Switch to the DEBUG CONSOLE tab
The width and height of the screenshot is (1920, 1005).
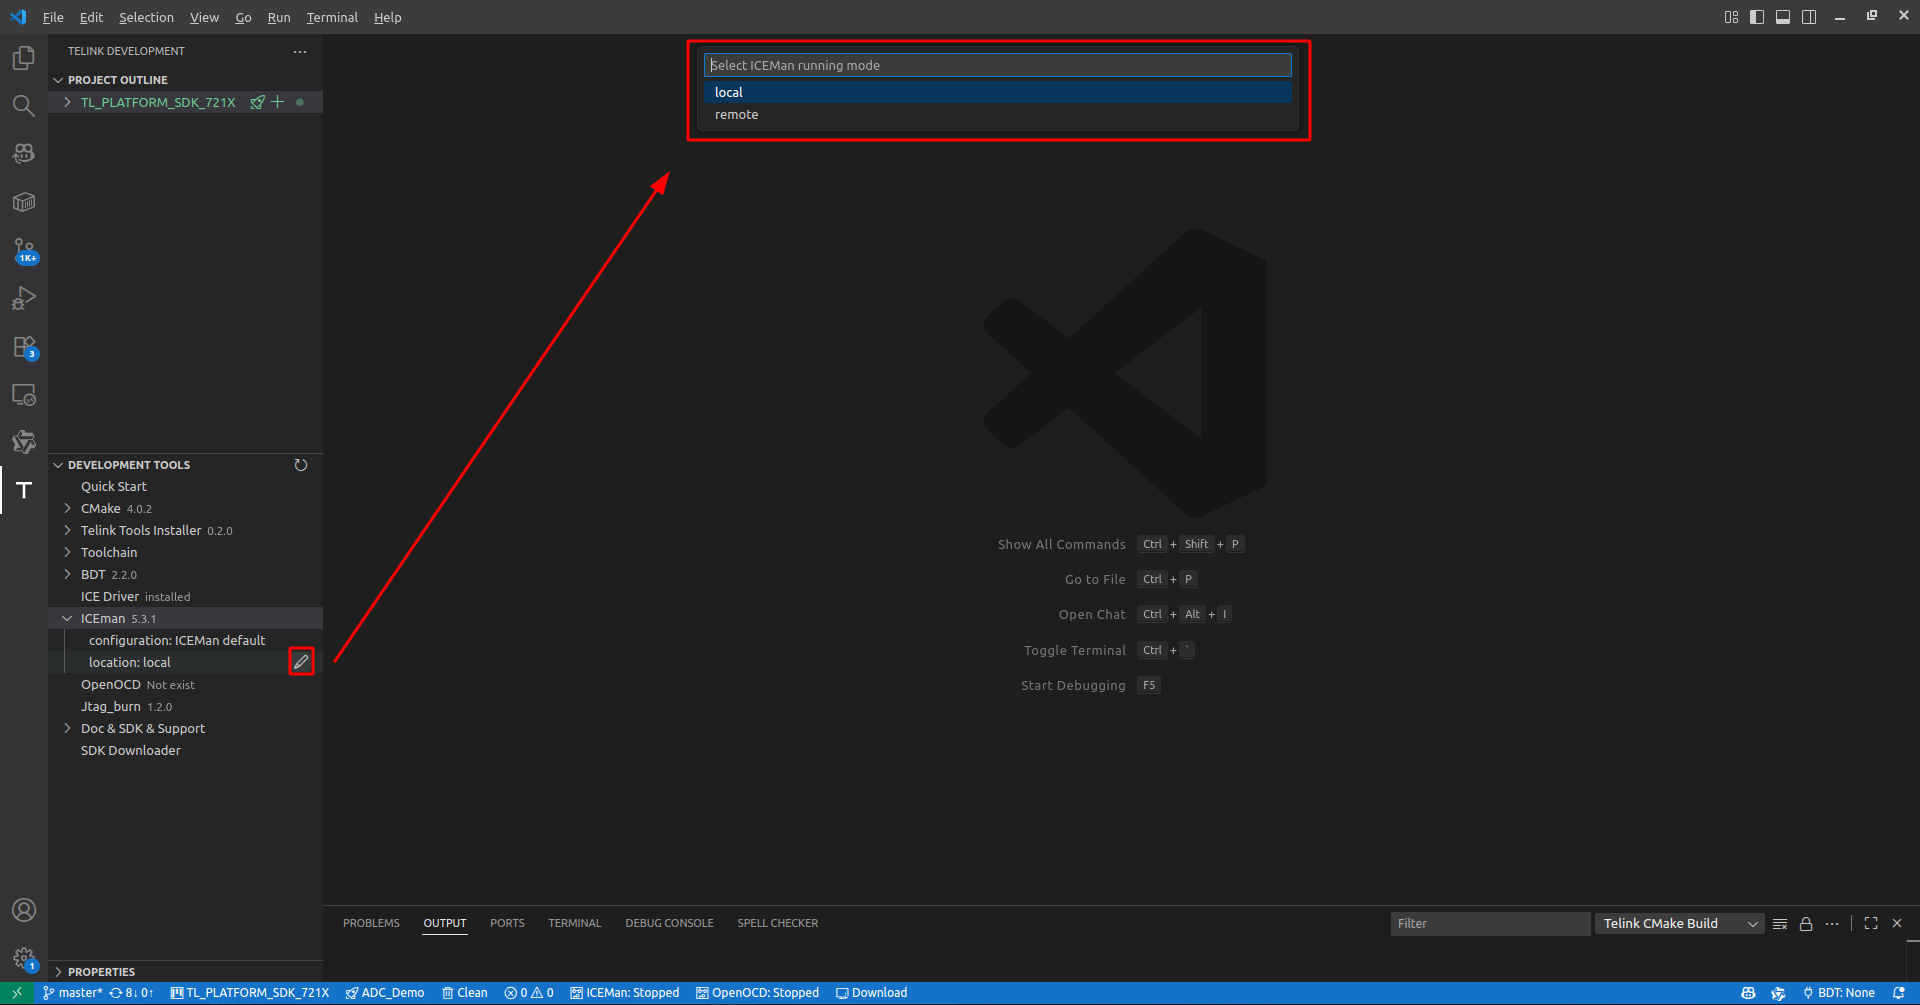pos(669,923)
